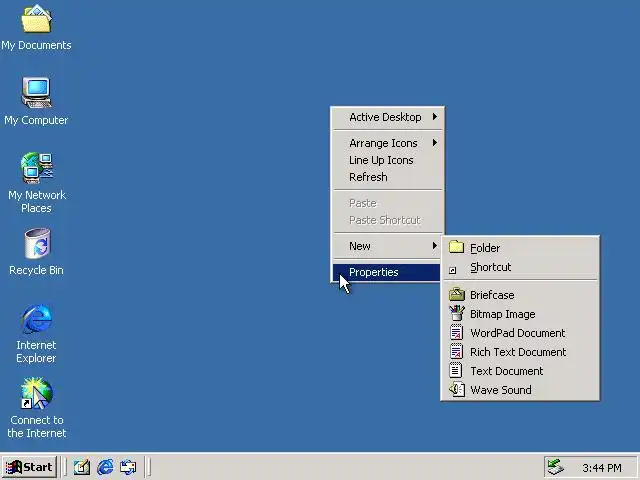Click the Bitmap Image paint icon
The height and width of the screenshot is (480, 640).
pyautogui.click(x=457, y=313)
